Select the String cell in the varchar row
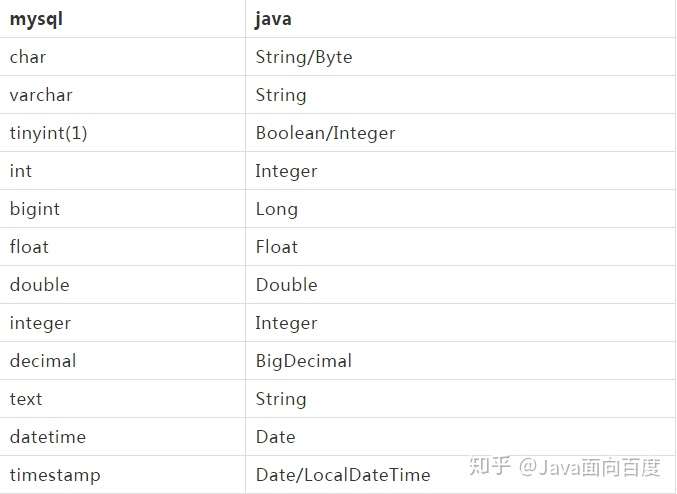 281,95
